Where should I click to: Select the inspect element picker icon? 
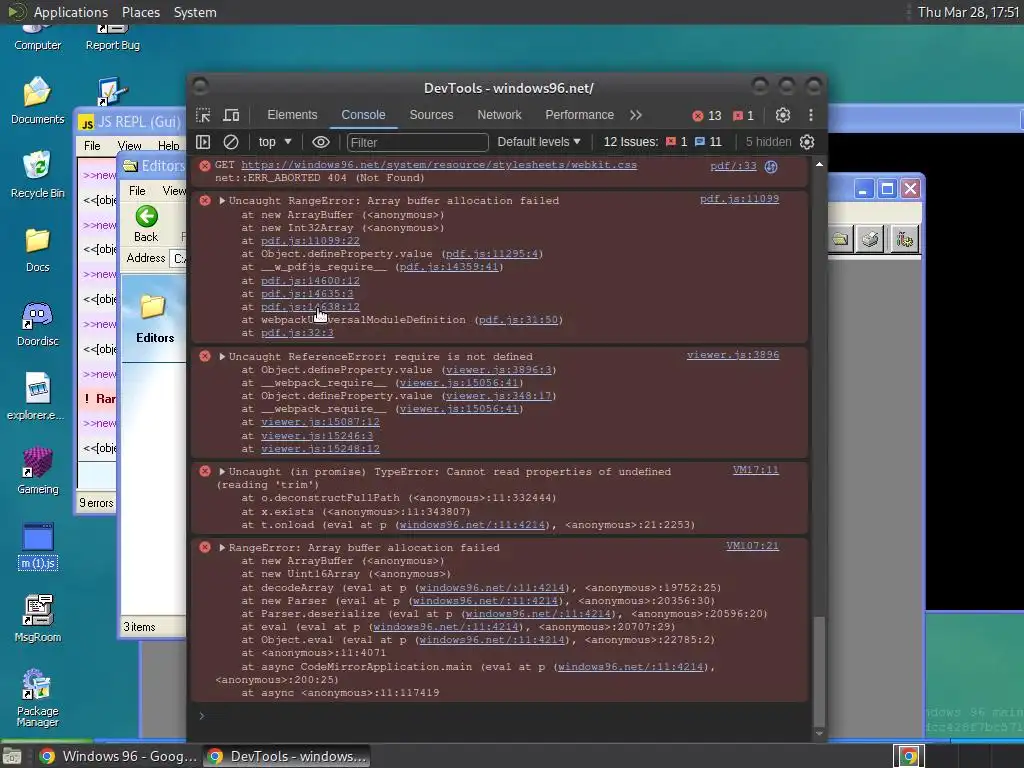pos(203,116)
